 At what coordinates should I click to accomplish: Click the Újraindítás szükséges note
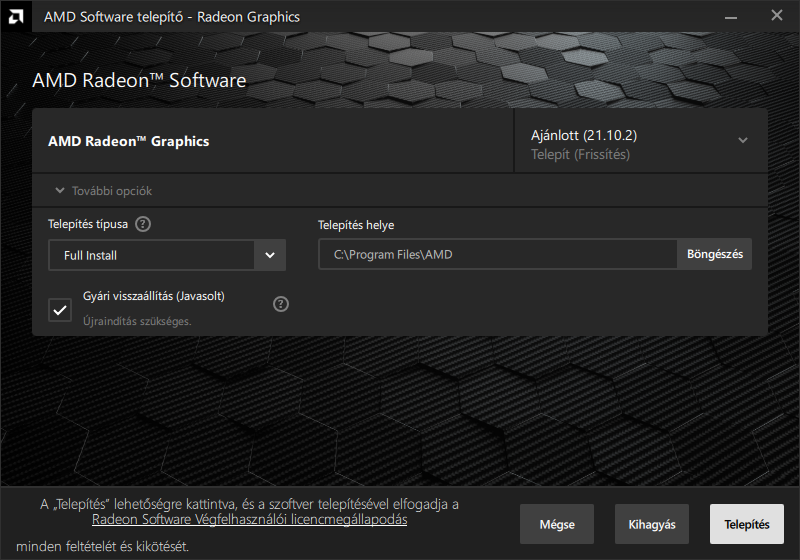(x=137, y=321)
